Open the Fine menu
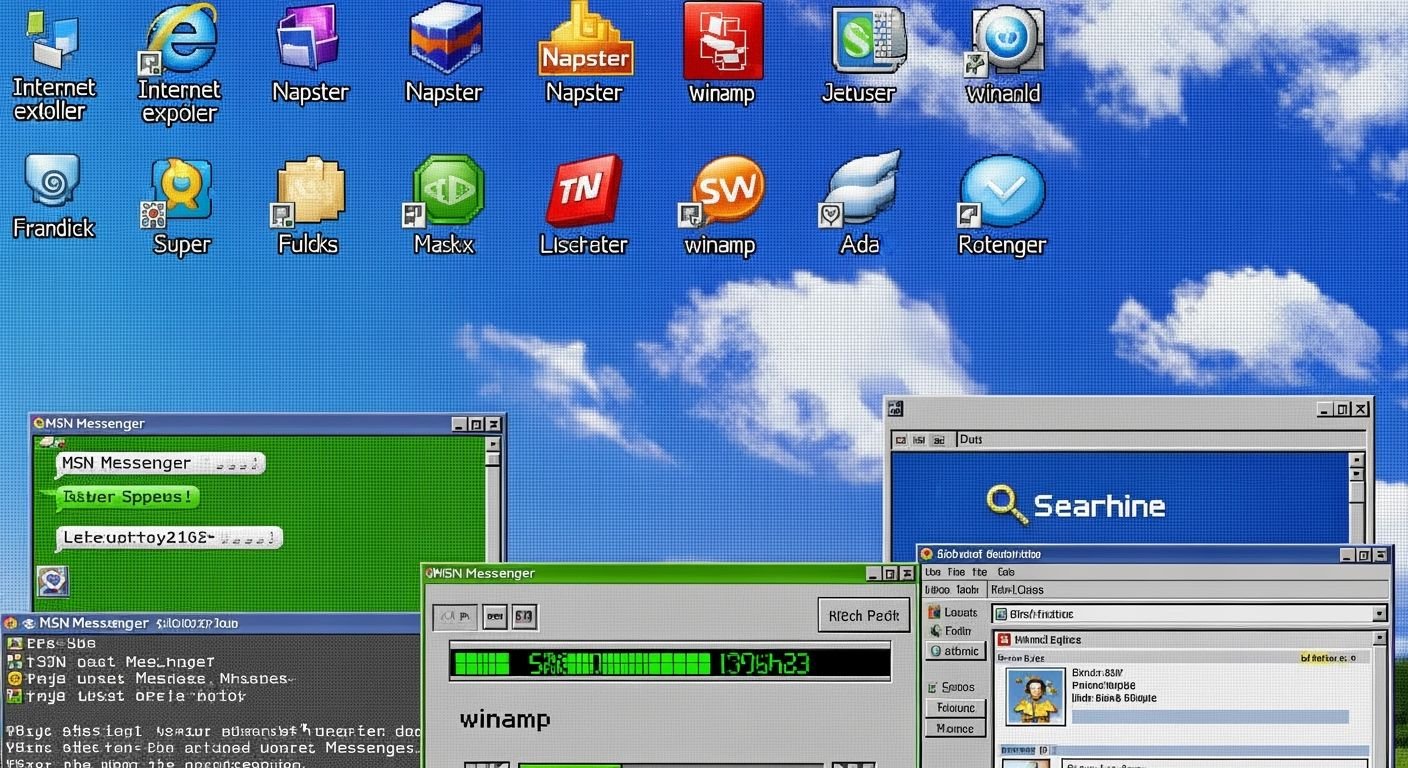This screenshot has height=768, width=1408. click(956, 572)
